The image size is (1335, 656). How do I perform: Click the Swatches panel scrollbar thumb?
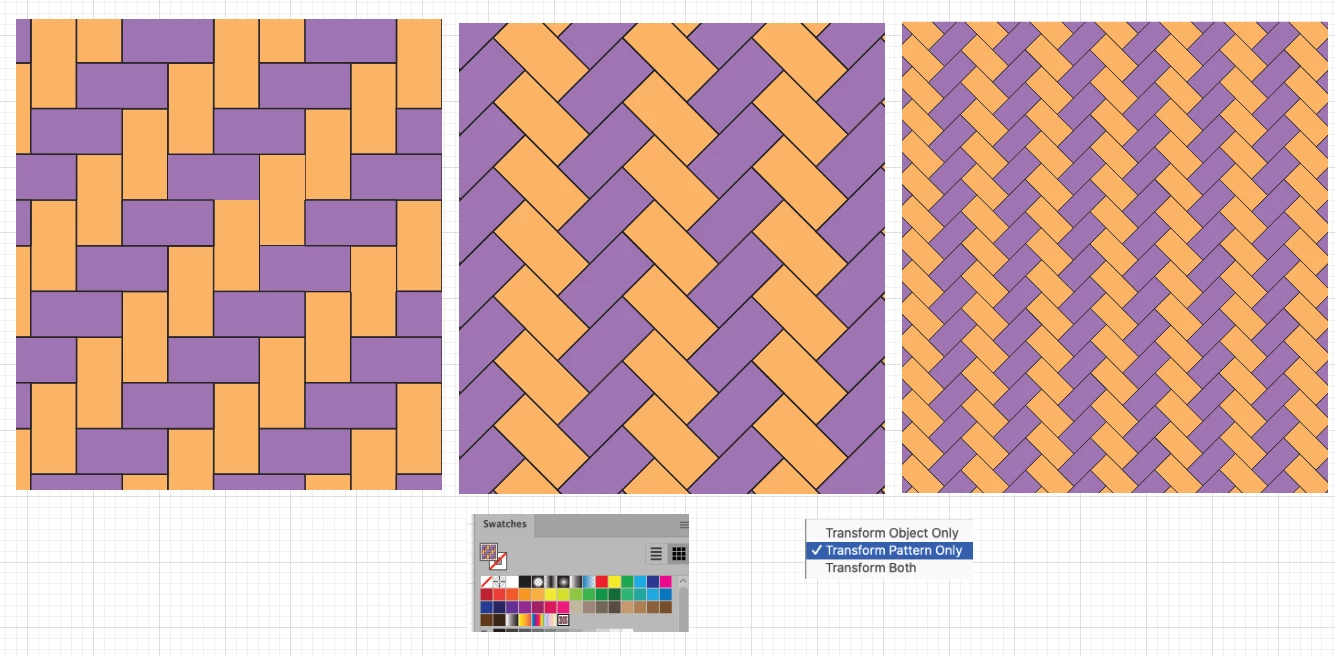pos(683,609)
